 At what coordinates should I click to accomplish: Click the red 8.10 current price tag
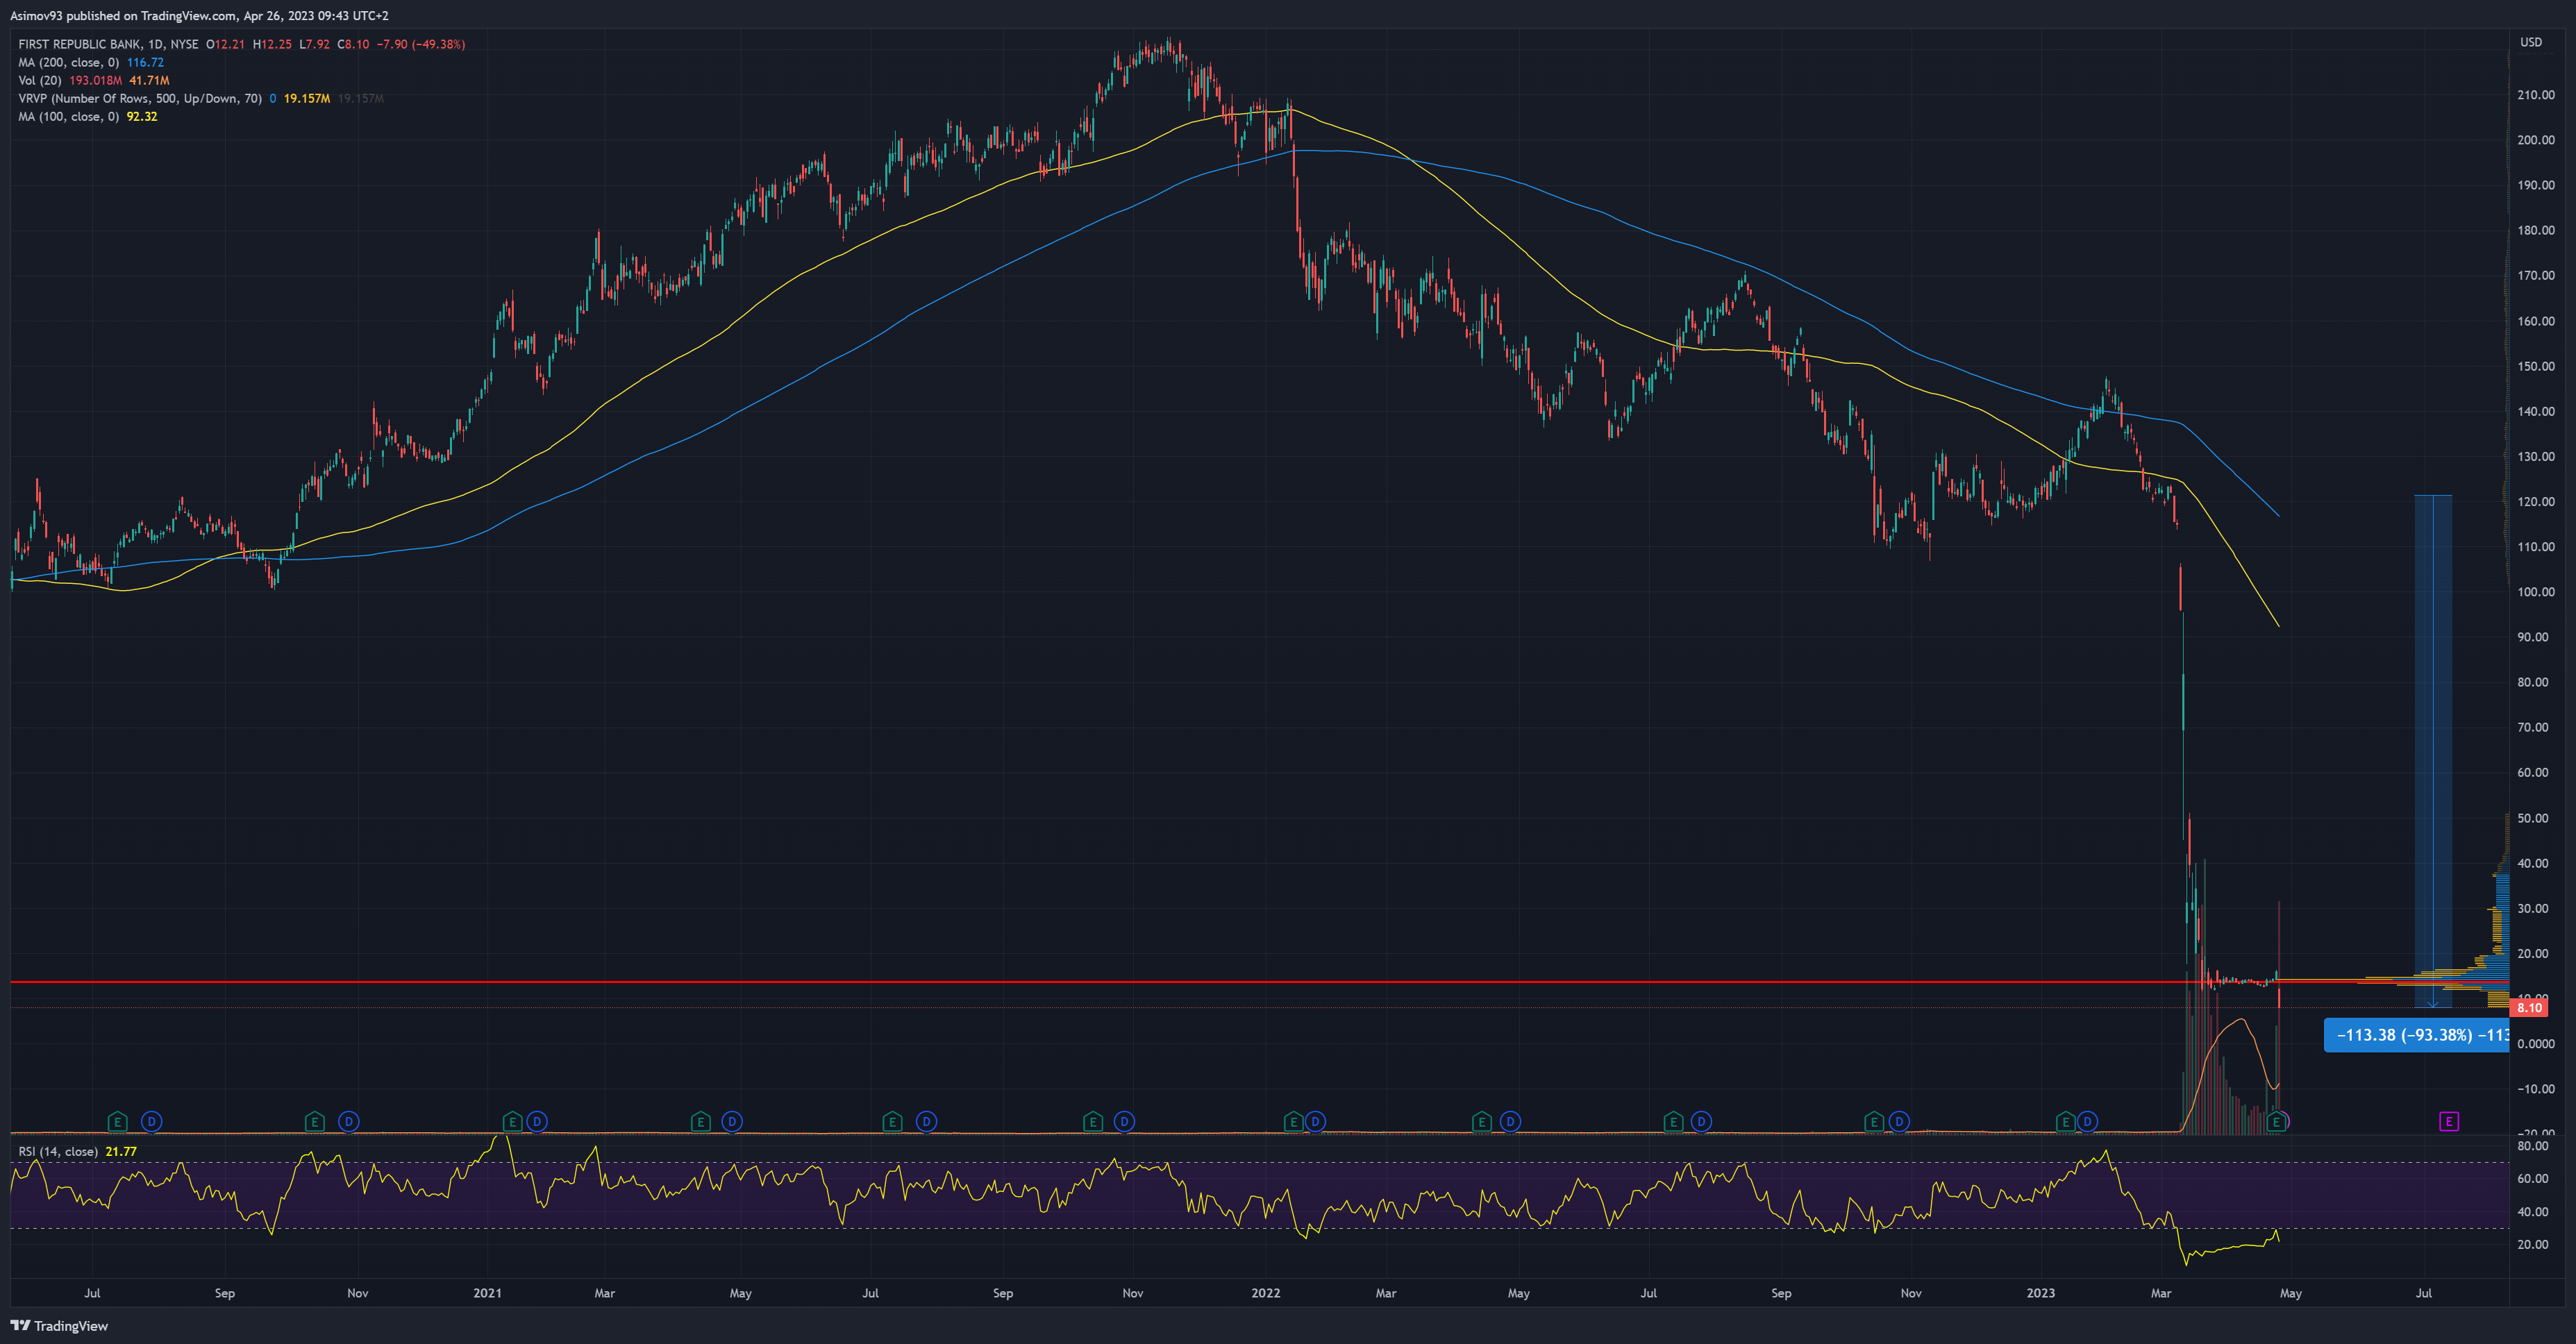[2529, 1007]
